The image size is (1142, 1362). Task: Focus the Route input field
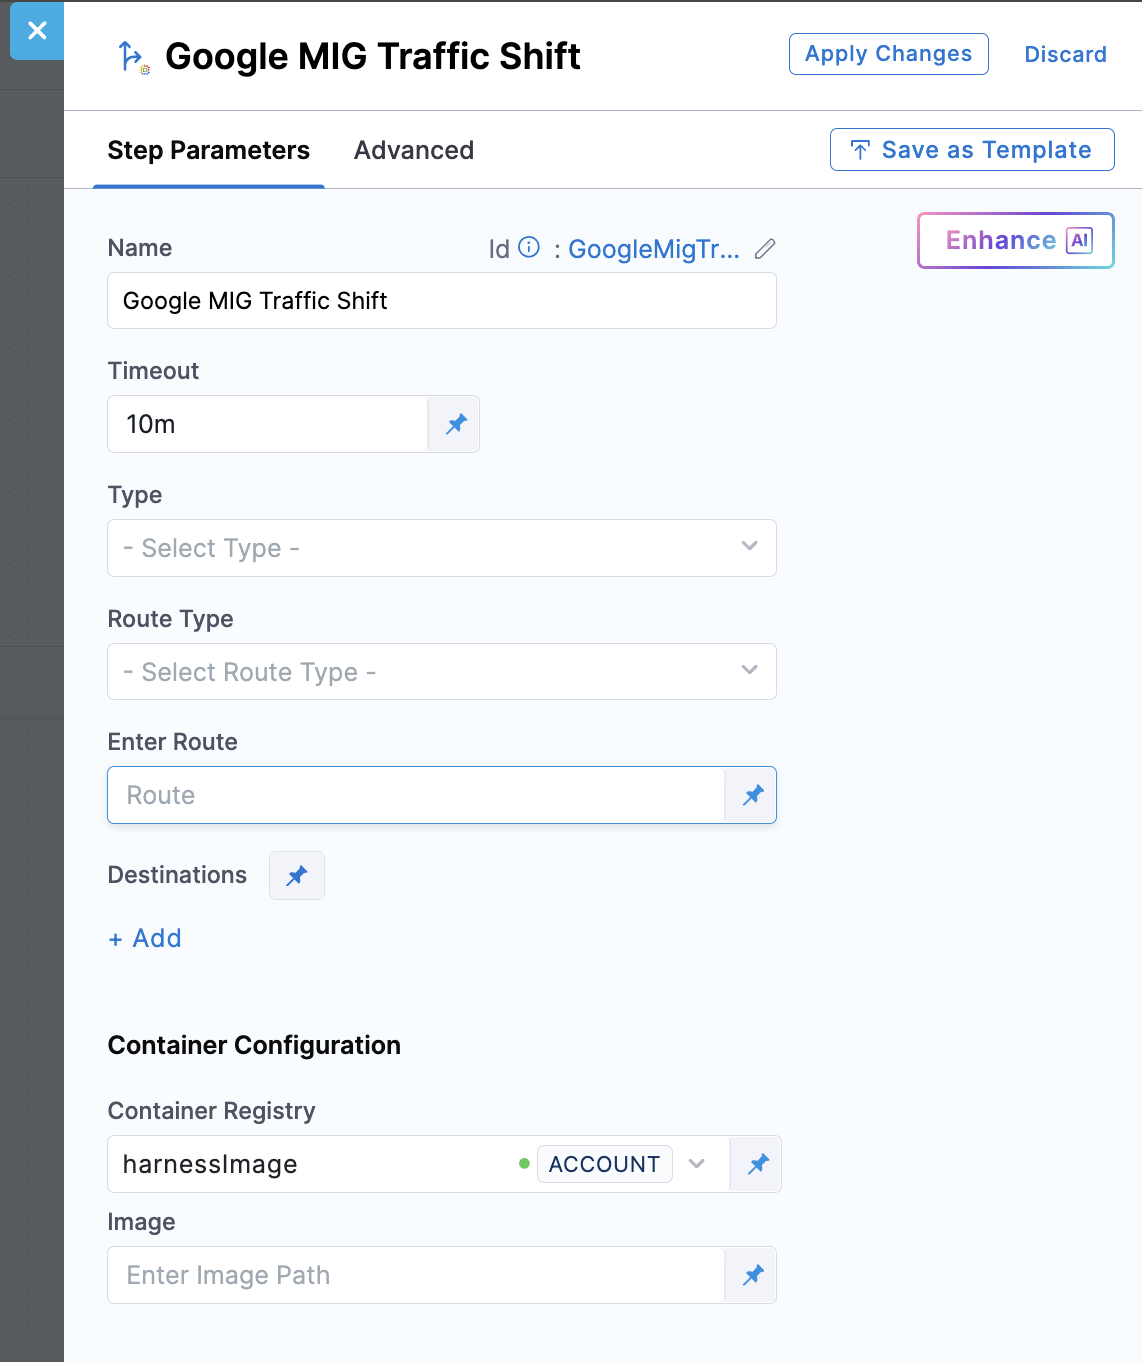[415, 795]
